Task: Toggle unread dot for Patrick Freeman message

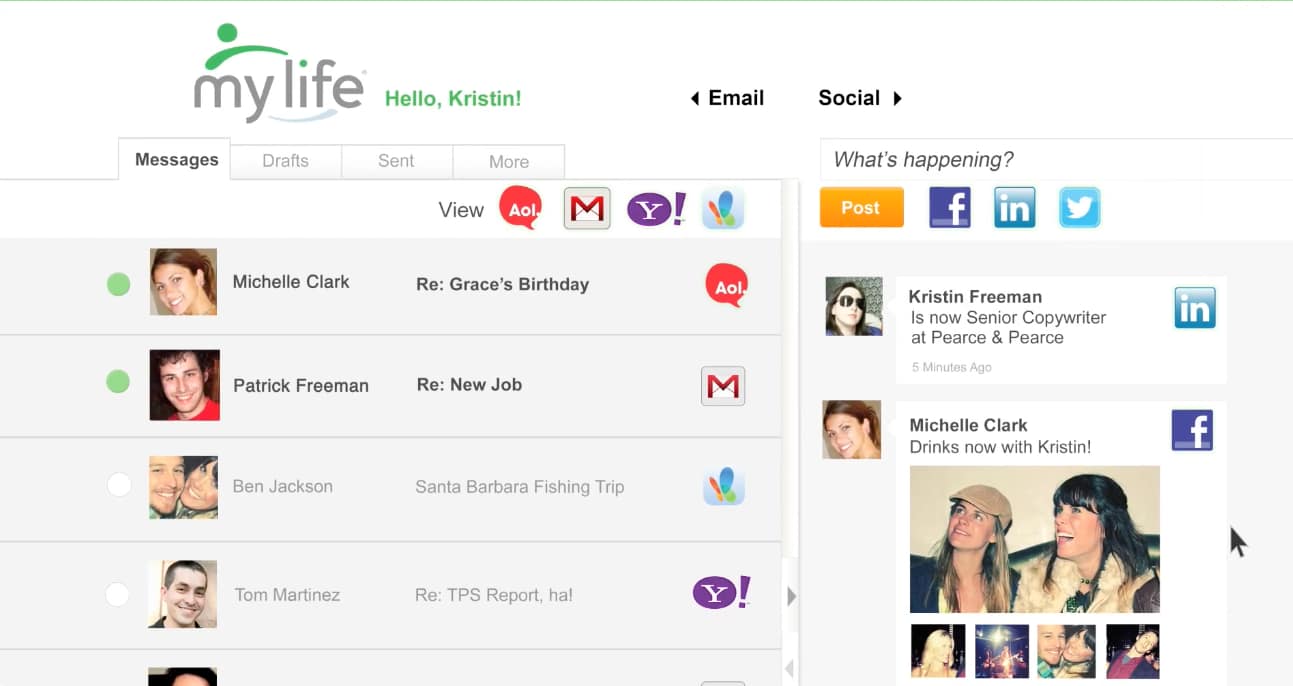Action: (118, 382)
